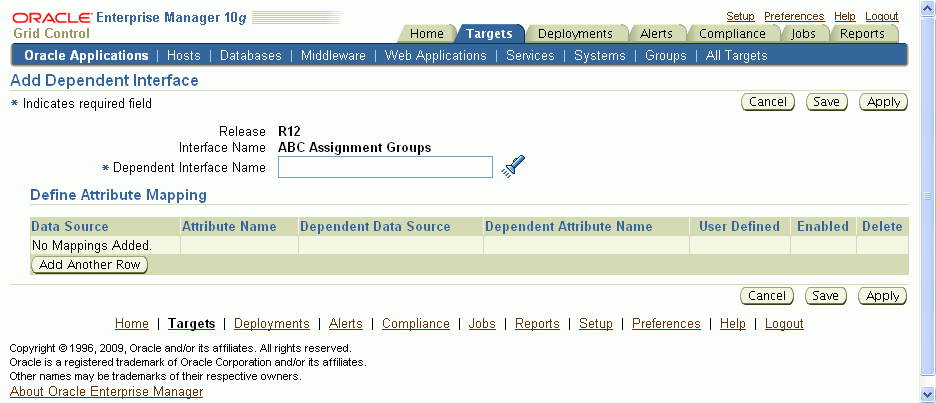
Task: Click the User Defined column header
Action: 739,226
